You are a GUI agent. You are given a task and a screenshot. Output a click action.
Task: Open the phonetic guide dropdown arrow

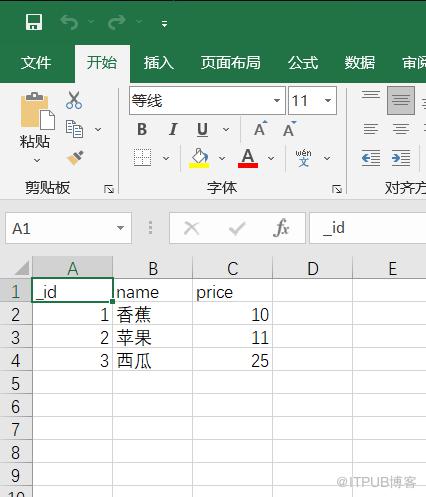coord(327,158)
